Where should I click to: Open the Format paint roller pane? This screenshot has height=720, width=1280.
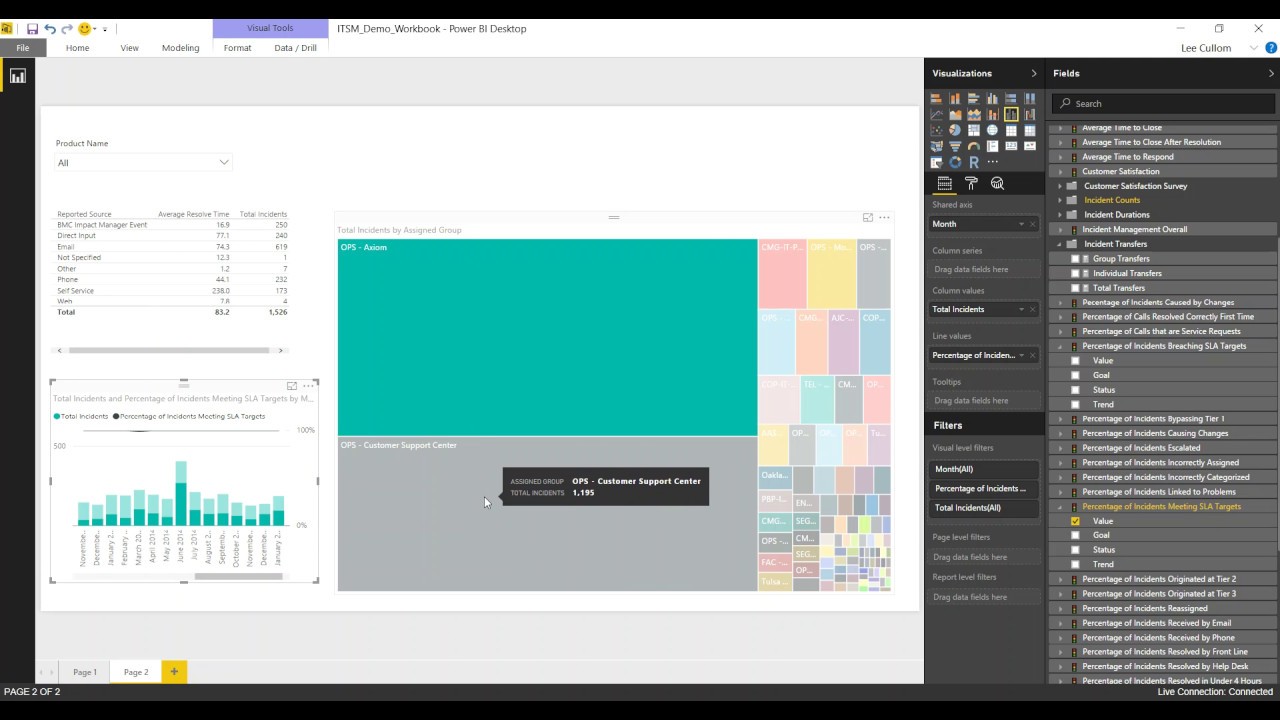970,184
